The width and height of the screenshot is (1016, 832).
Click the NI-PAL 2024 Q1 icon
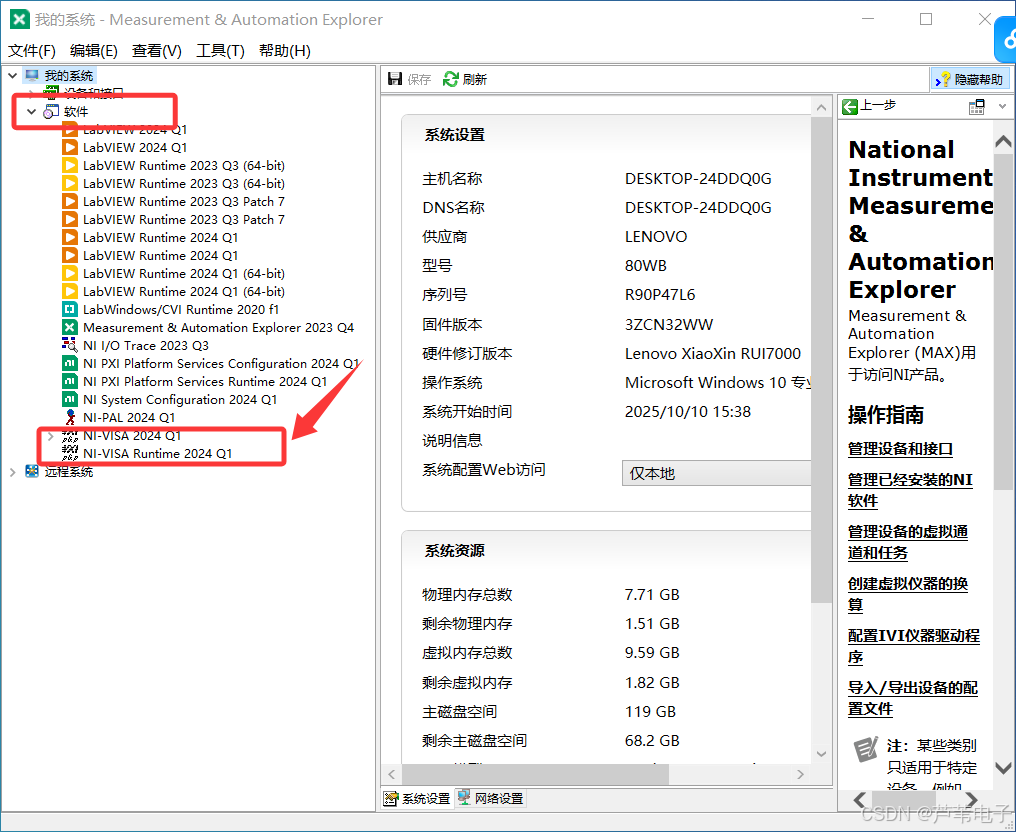point(70,417)
